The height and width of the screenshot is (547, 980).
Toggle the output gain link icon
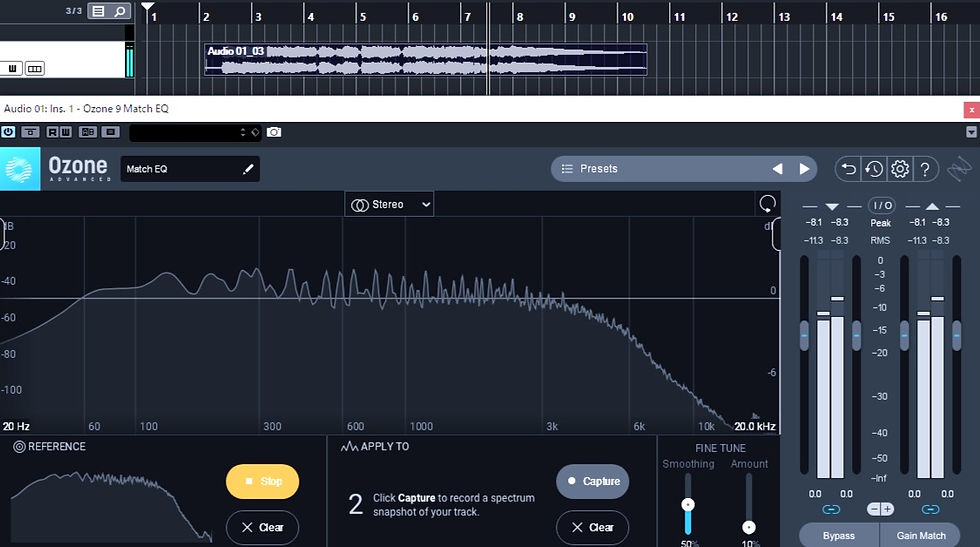[x=931, y=509]
